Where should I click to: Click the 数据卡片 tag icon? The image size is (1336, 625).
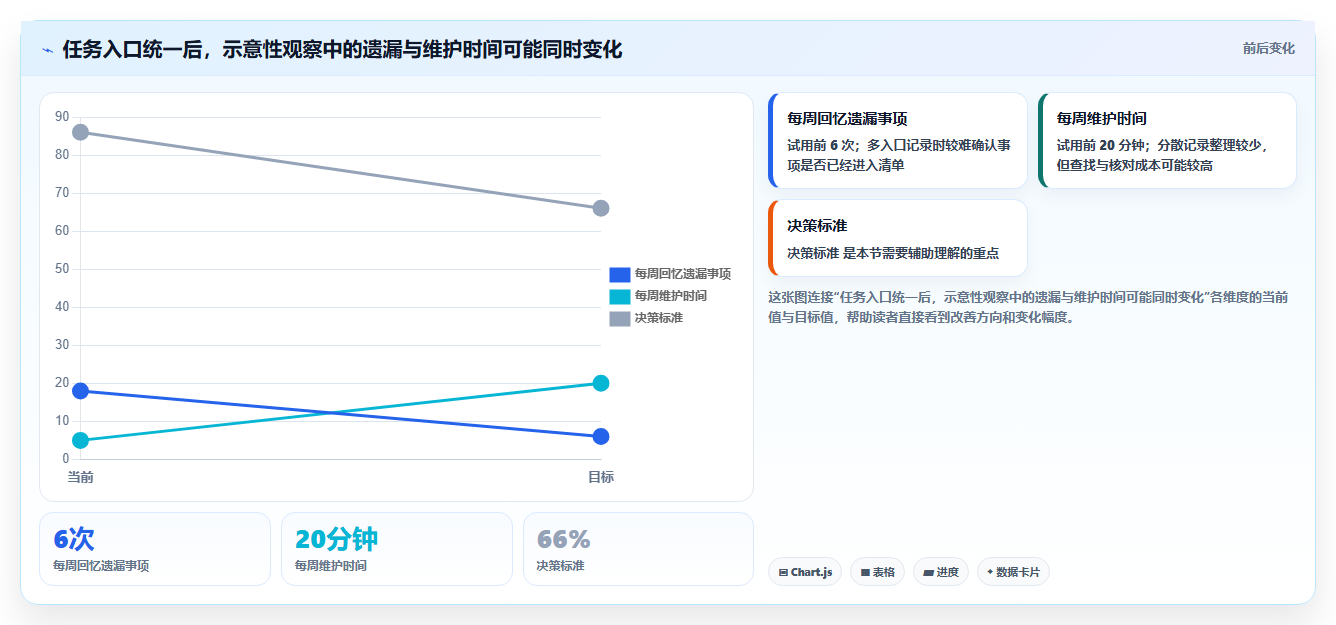coord(990,572)
